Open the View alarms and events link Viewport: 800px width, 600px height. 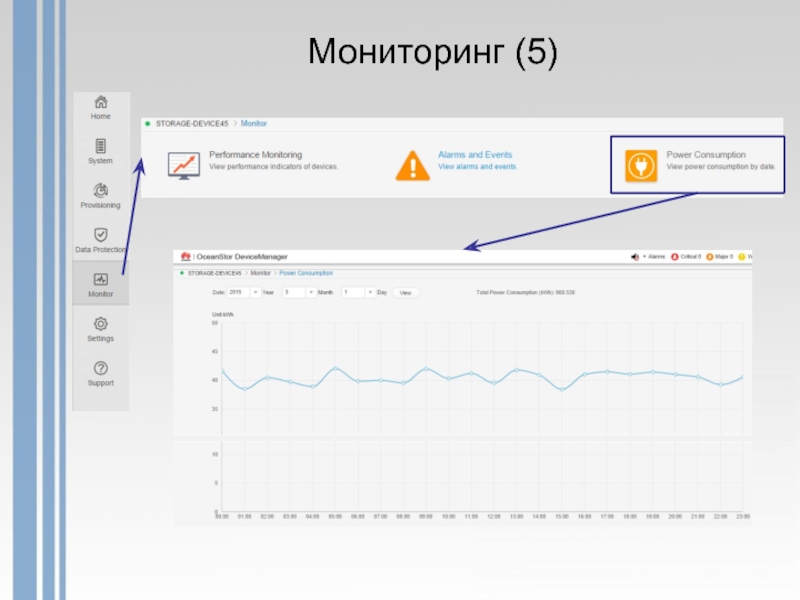[478, 167]
